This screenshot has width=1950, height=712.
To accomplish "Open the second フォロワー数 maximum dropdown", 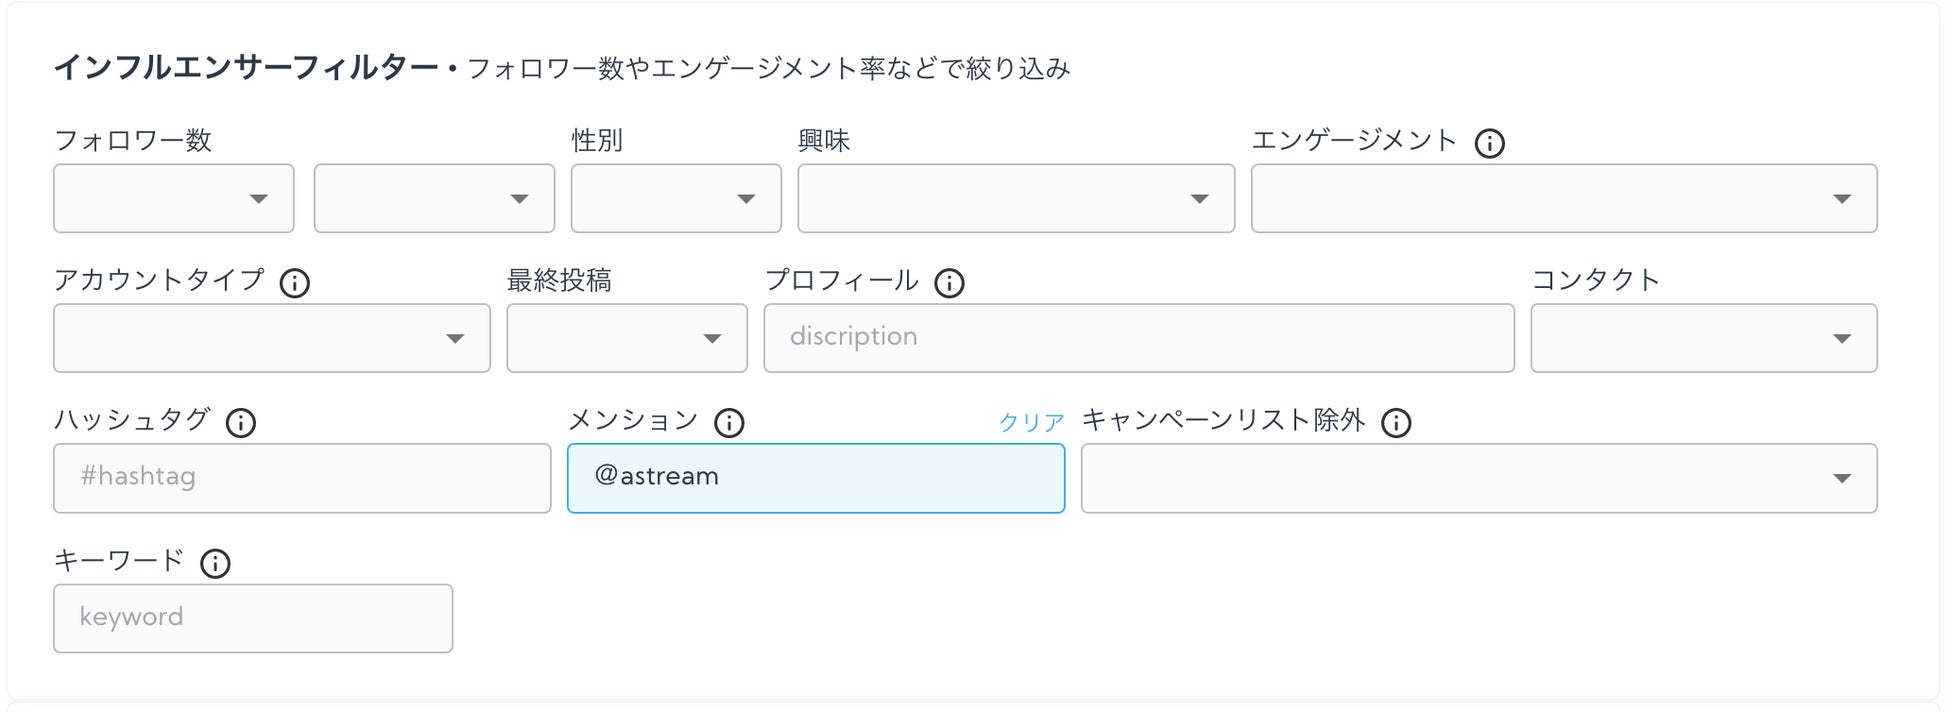I will point(434,199).
